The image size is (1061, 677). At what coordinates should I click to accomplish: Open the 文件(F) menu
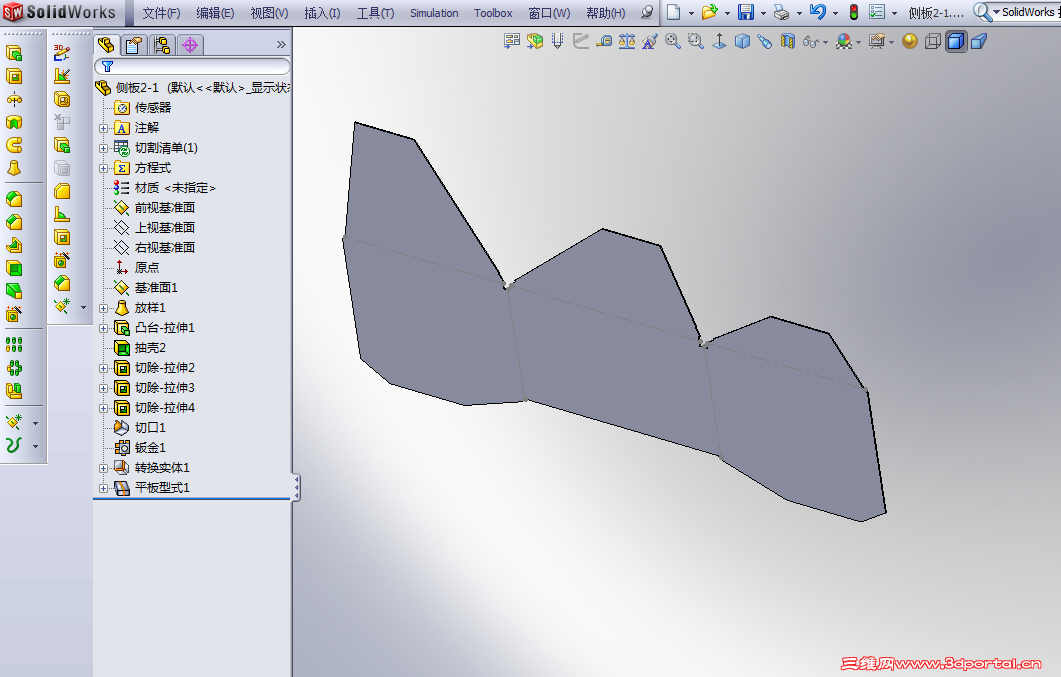161,13
